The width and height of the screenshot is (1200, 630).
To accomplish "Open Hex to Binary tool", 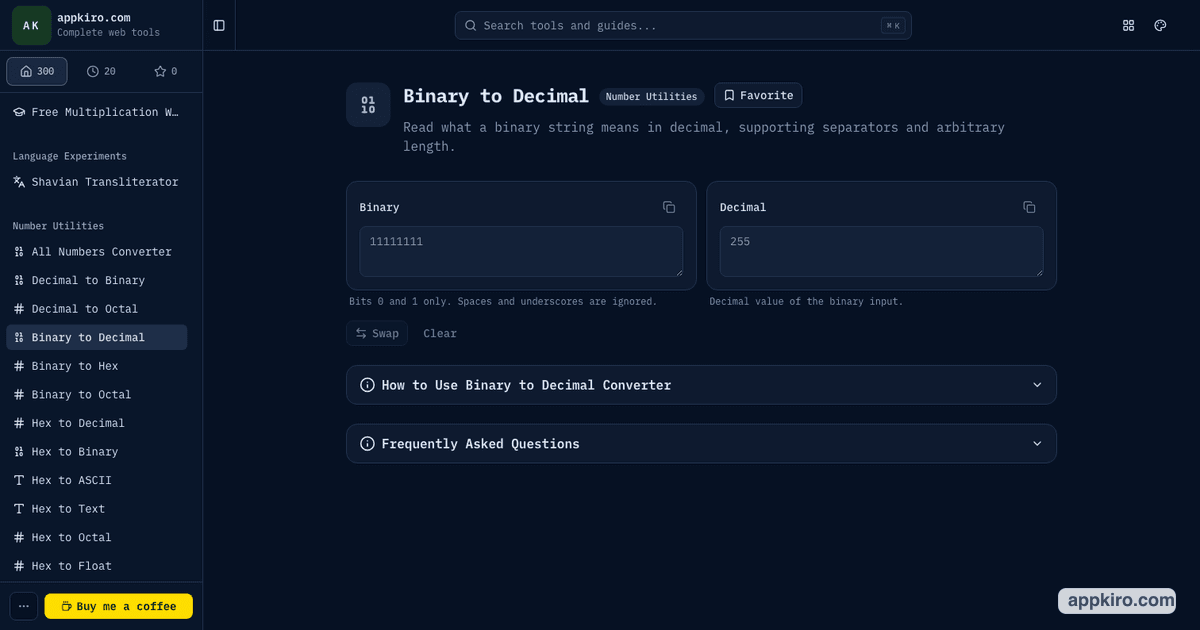I will pyautogui.click(x=97, y=451).
